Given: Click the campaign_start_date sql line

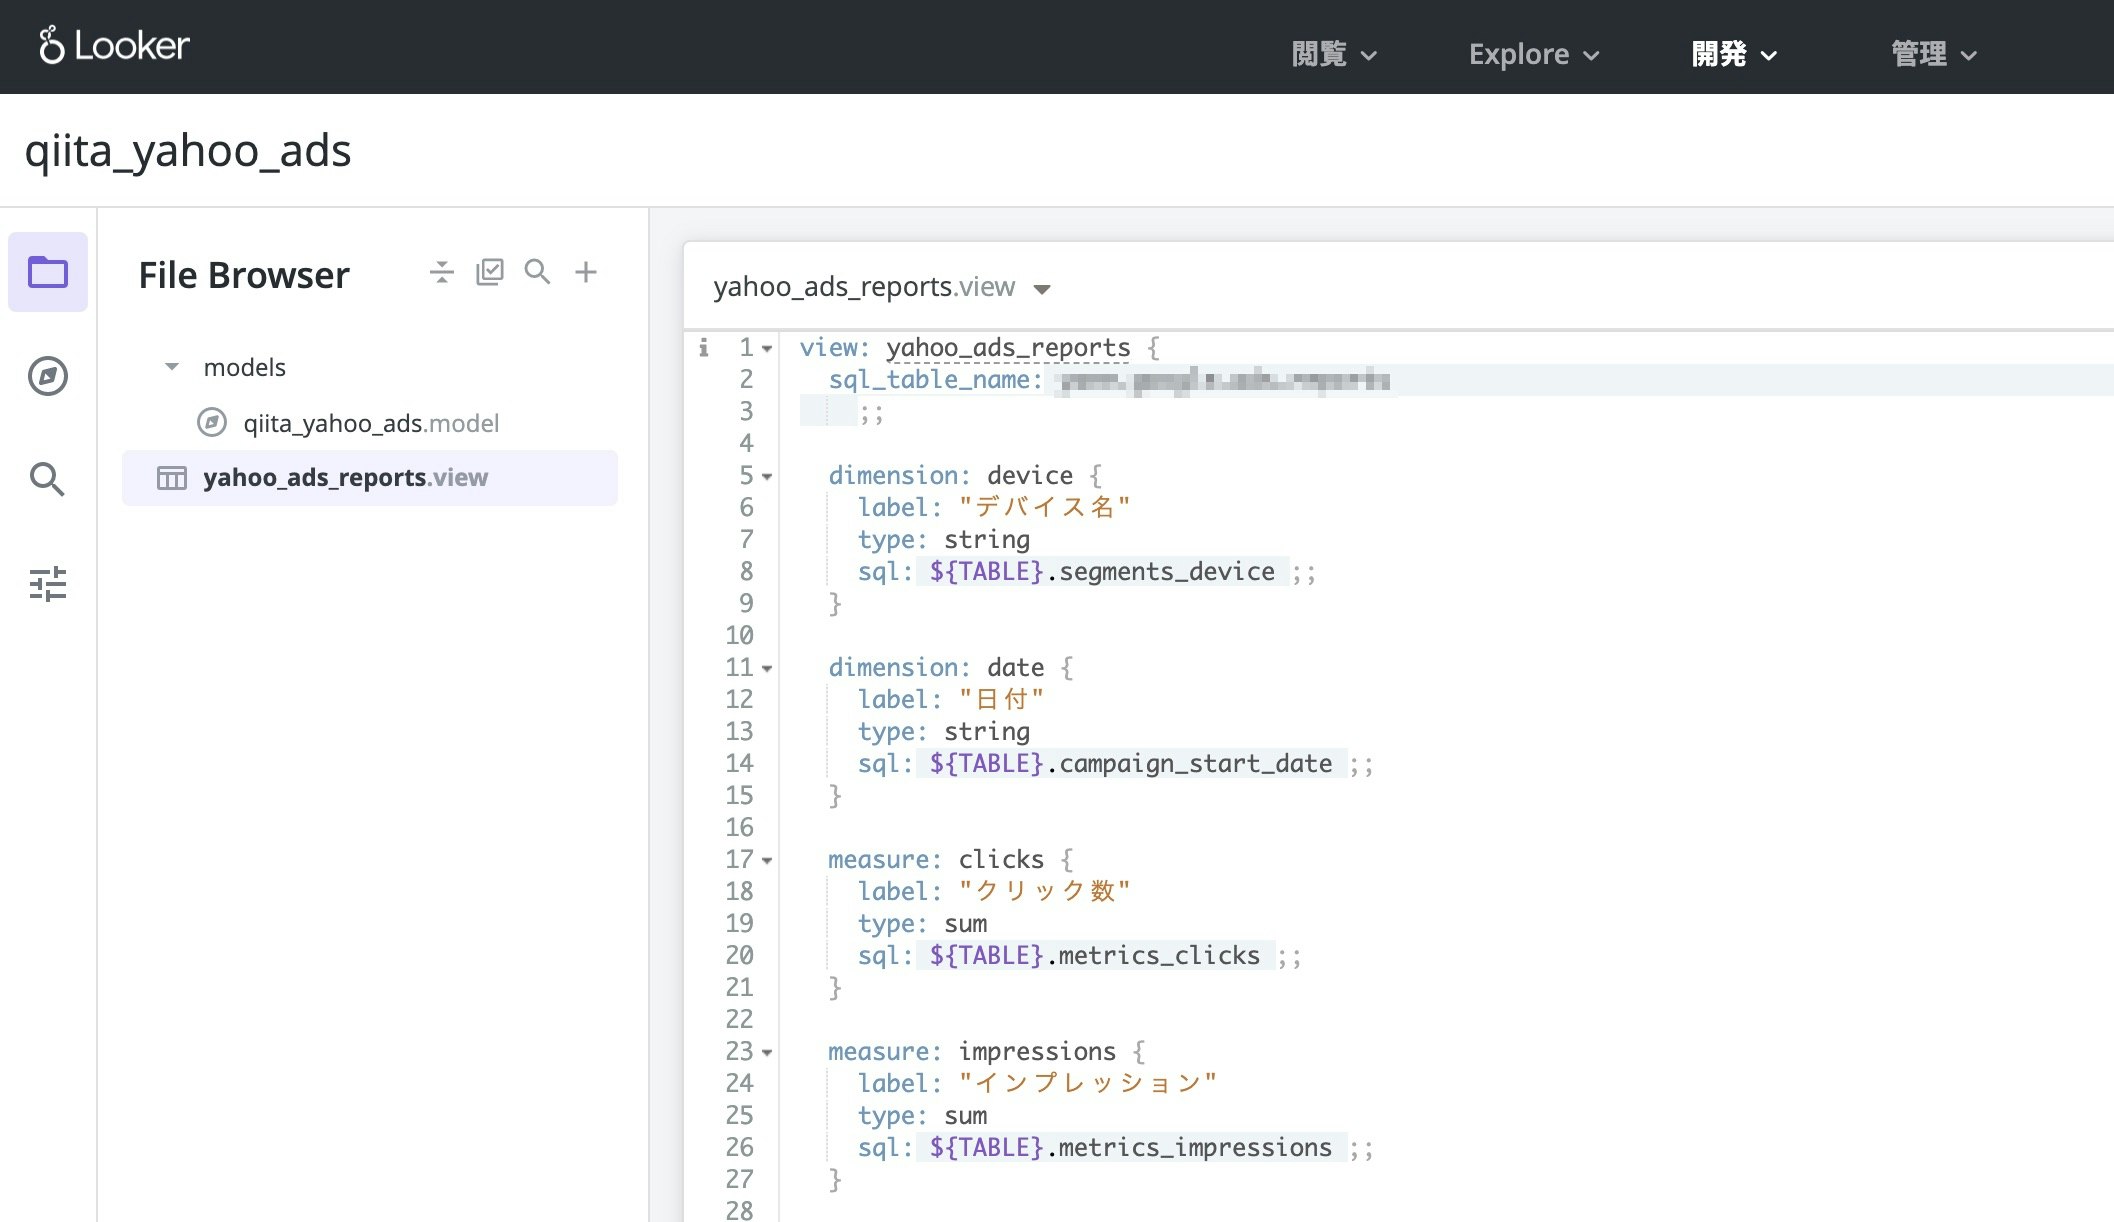Looking at the screenshot, I should click(1115, 763).
